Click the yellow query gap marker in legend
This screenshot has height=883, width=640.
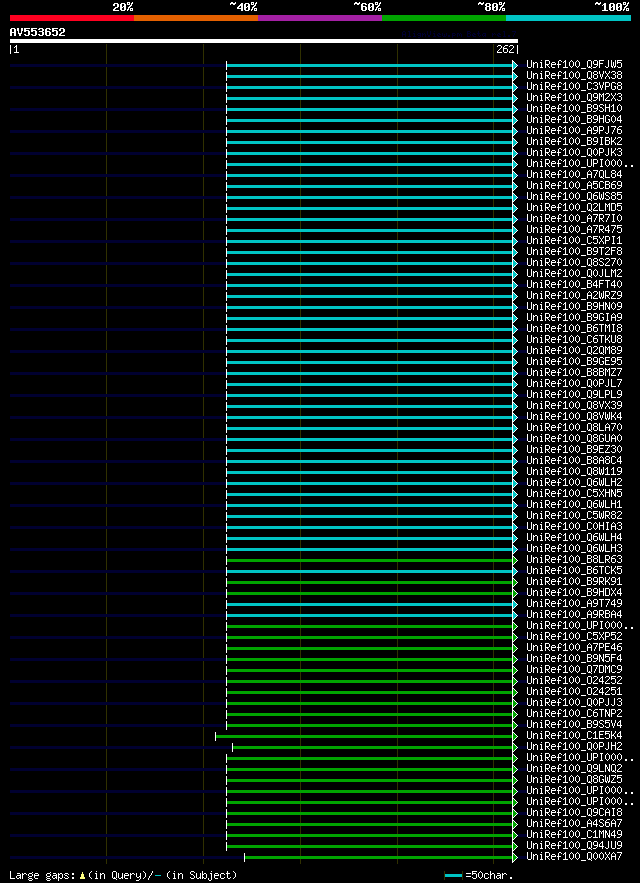point(82,876)
